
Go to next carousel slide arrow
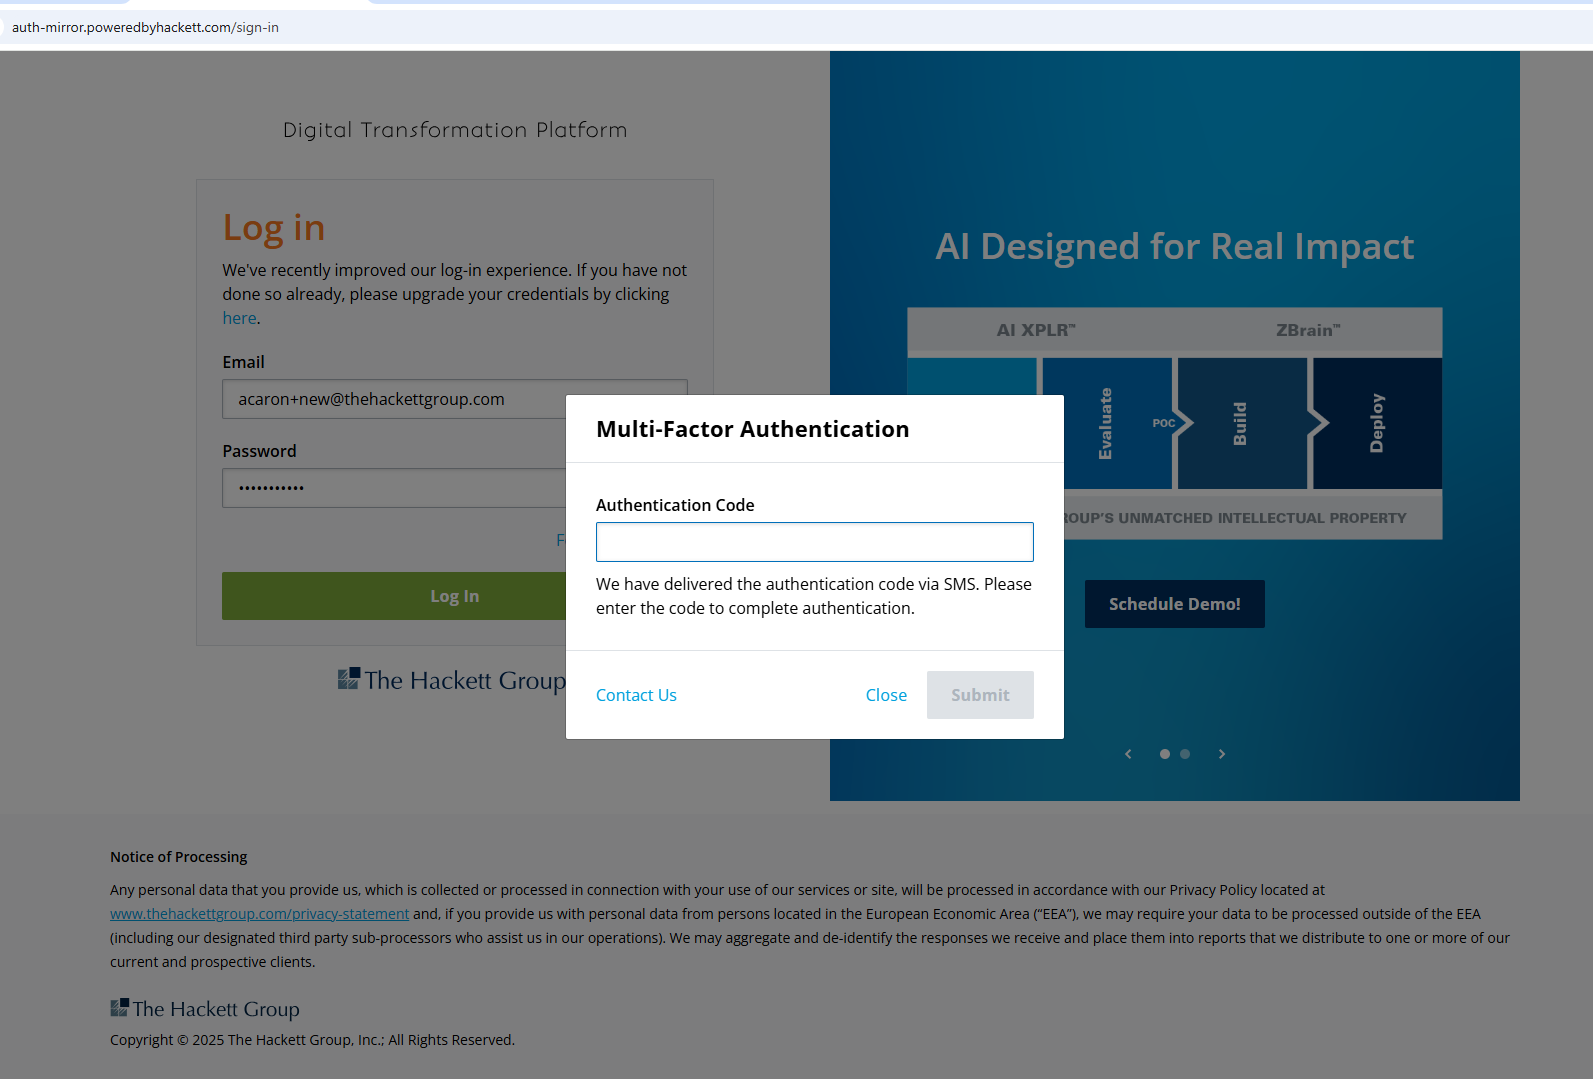(1221, 754)
